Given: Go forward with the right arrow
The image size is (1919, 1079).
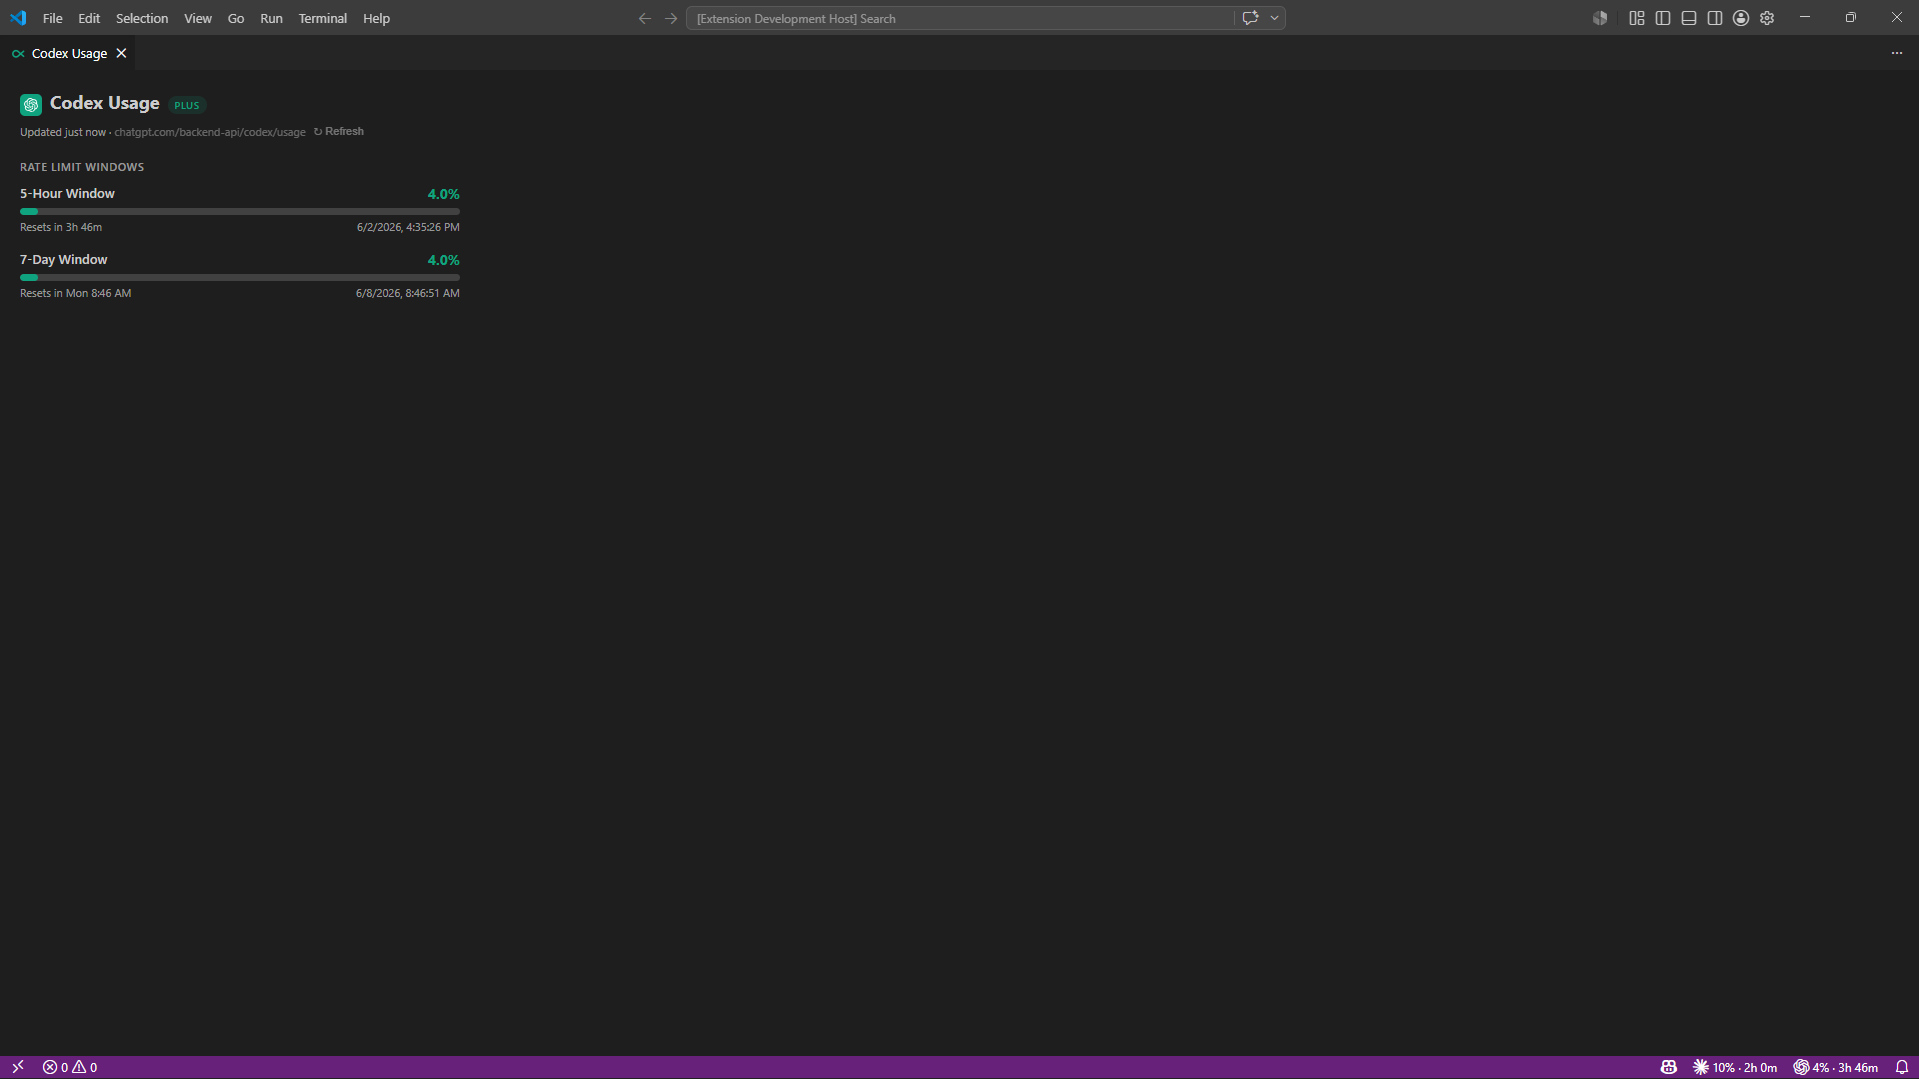Looking at the screenshot, I should pos(671,18).
